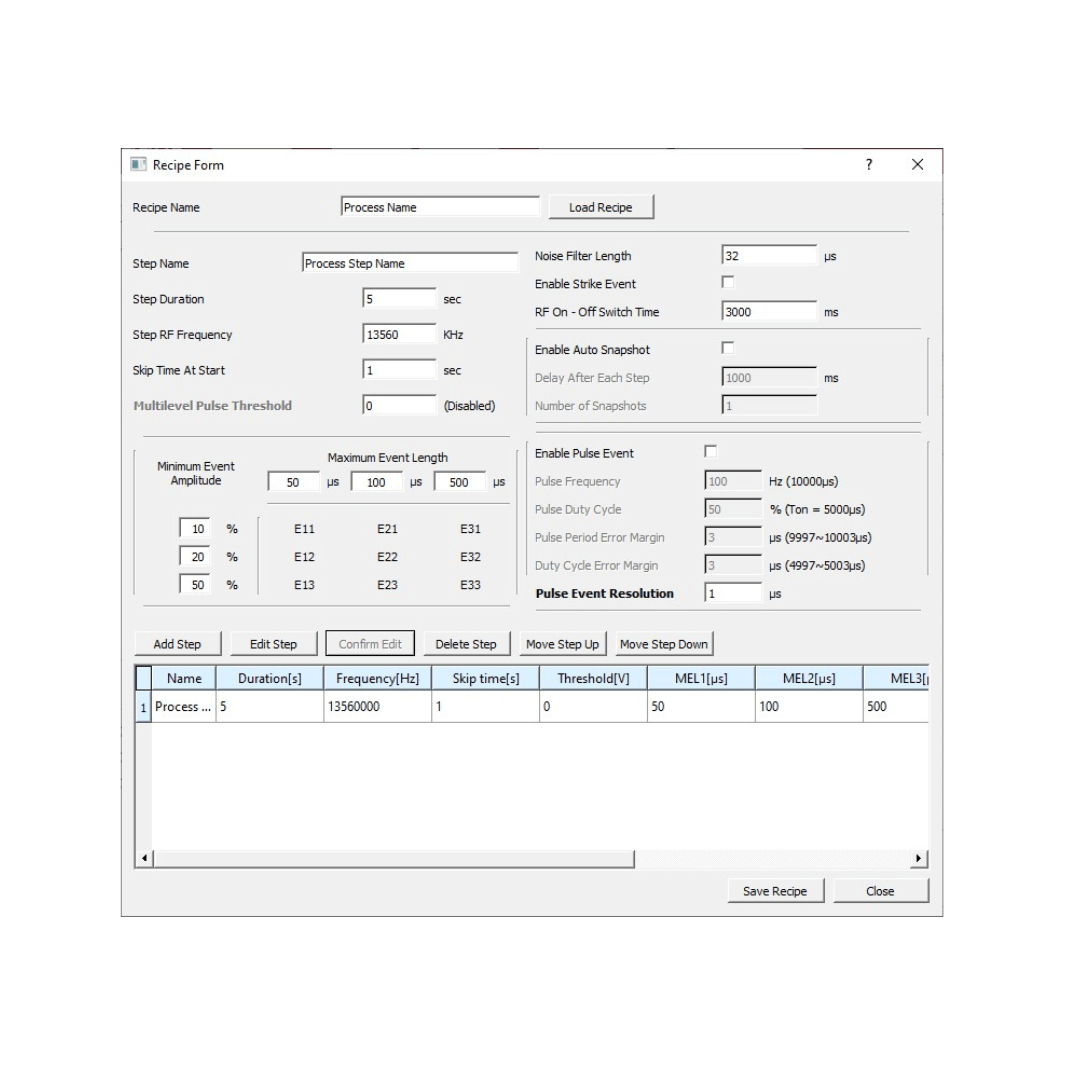The image size is (1080, 1080).
Task: Click the Add Step button
Action: point(177,644)
